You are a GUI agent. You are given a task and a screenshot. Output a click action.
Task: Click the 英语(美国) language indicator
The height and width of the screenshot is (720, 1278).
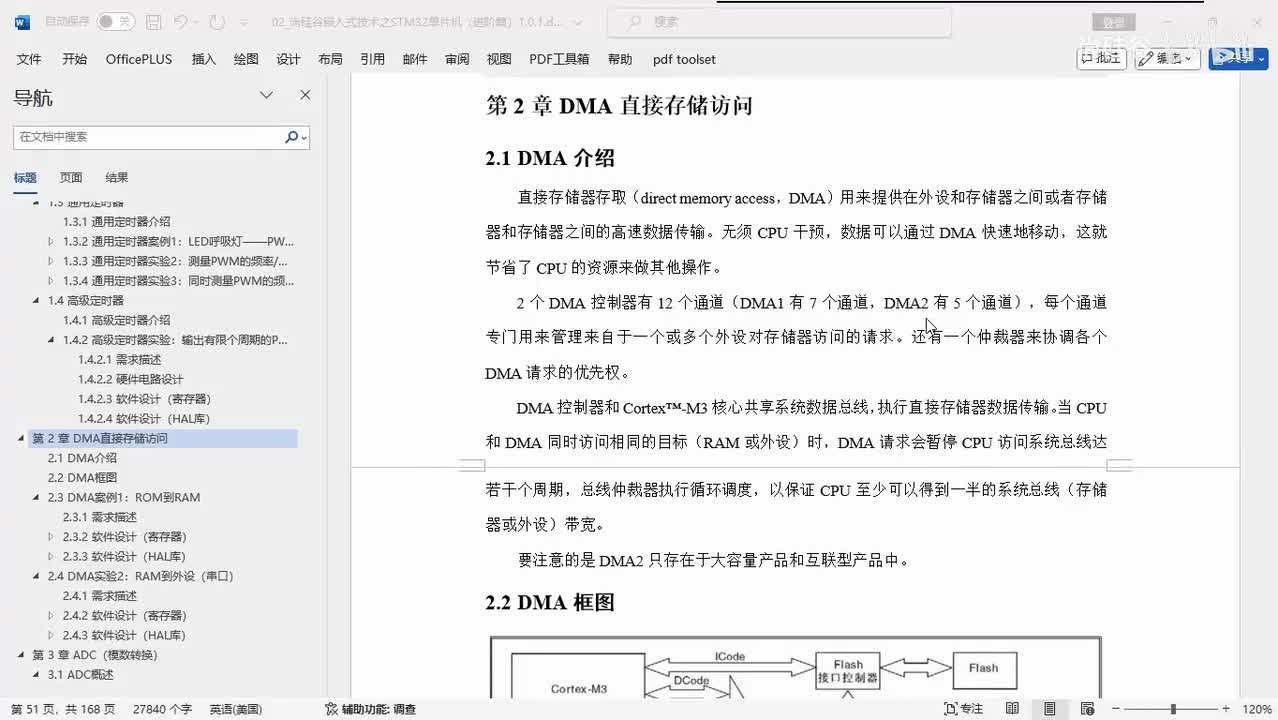[236, 709]
